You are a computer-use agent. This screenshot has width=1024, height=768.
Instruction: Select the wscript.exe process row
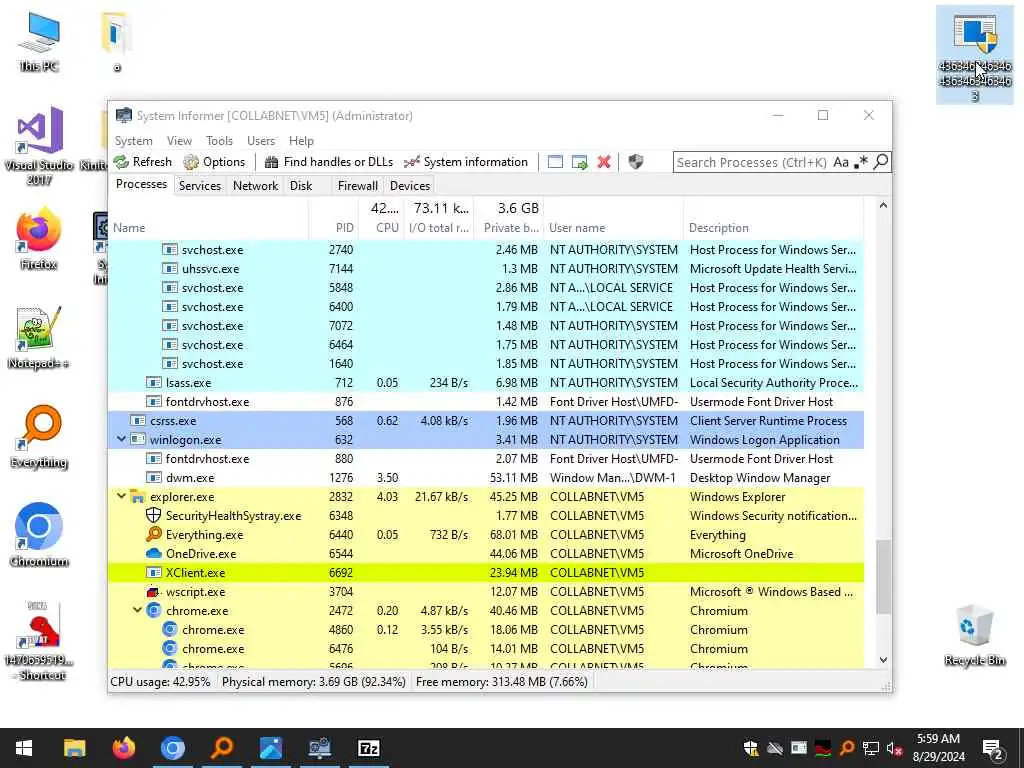(486, 592)
